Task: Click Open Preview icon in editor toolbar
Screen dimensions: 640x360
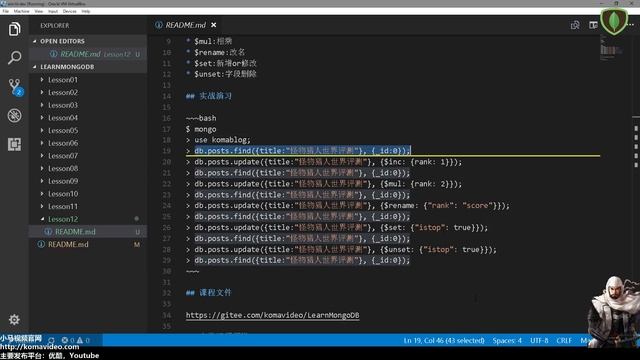Action: (x=575, y=25)
